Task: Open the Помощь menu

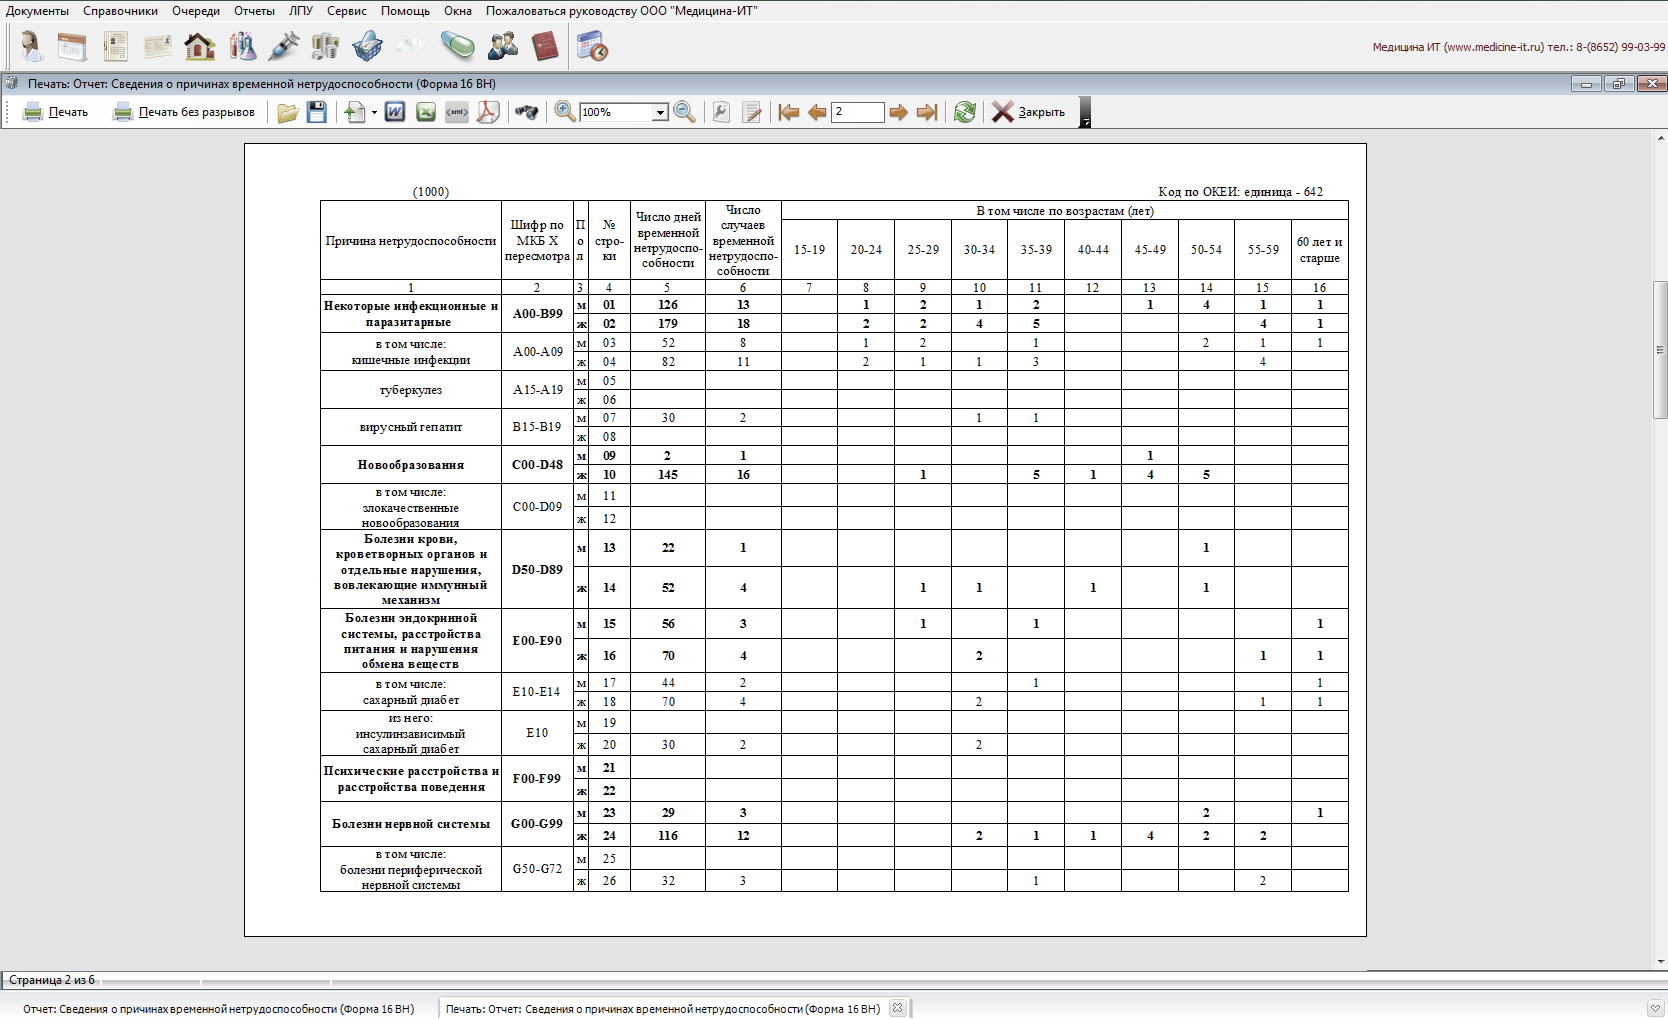Action: [405, 11]
